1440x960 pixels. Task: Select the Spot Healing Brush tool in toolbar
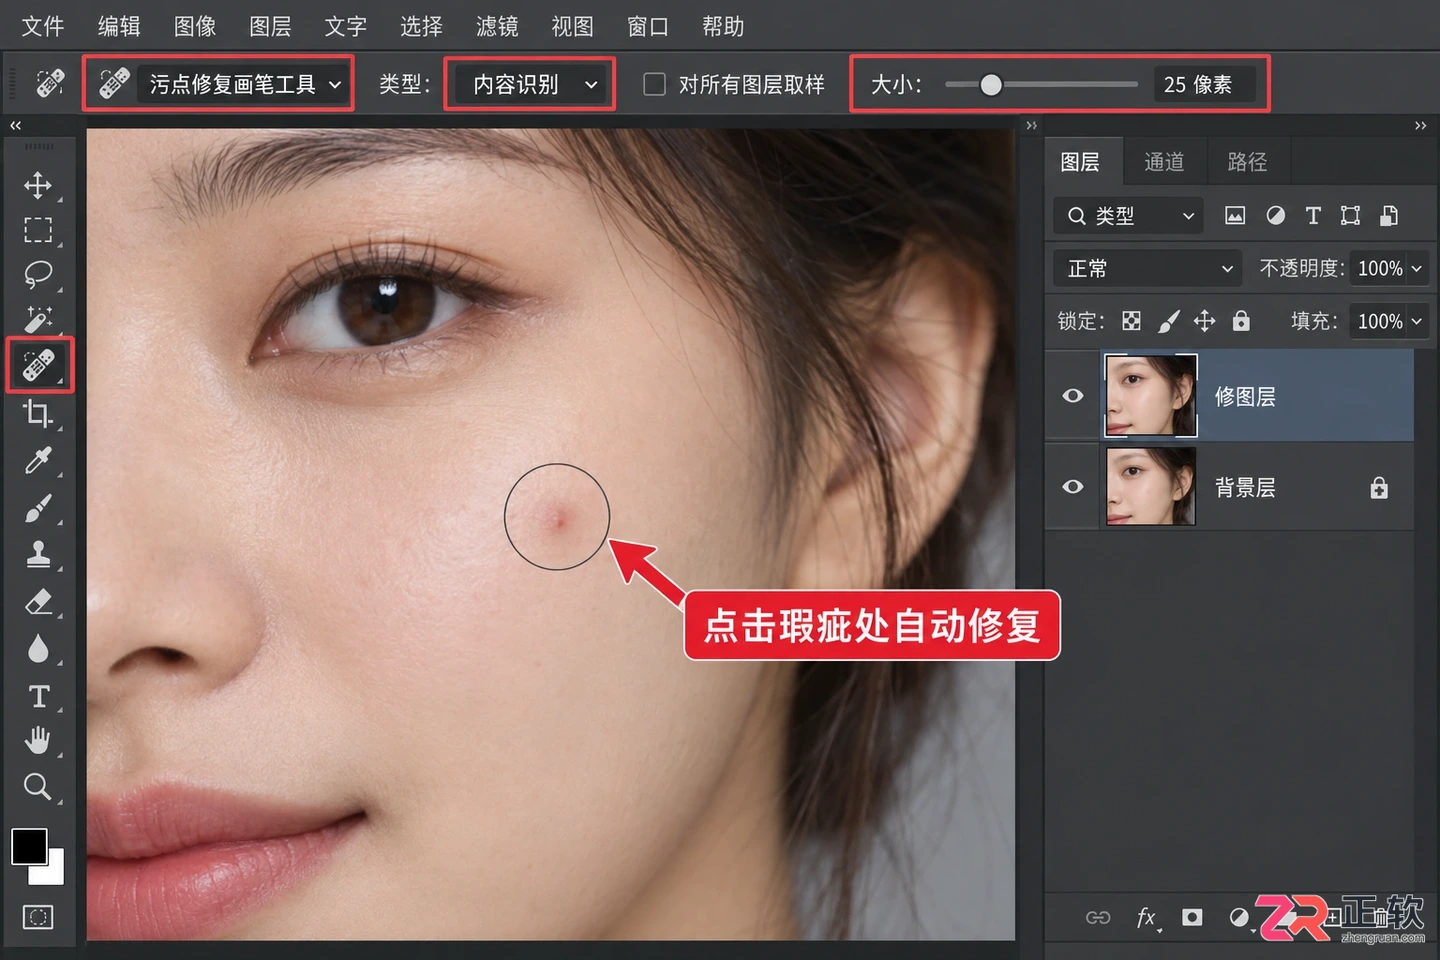[39, 365]
